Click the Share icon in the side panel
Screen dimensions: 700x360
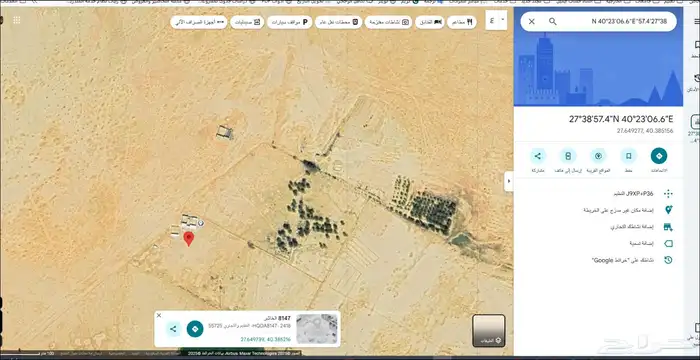tap(538, 156)
